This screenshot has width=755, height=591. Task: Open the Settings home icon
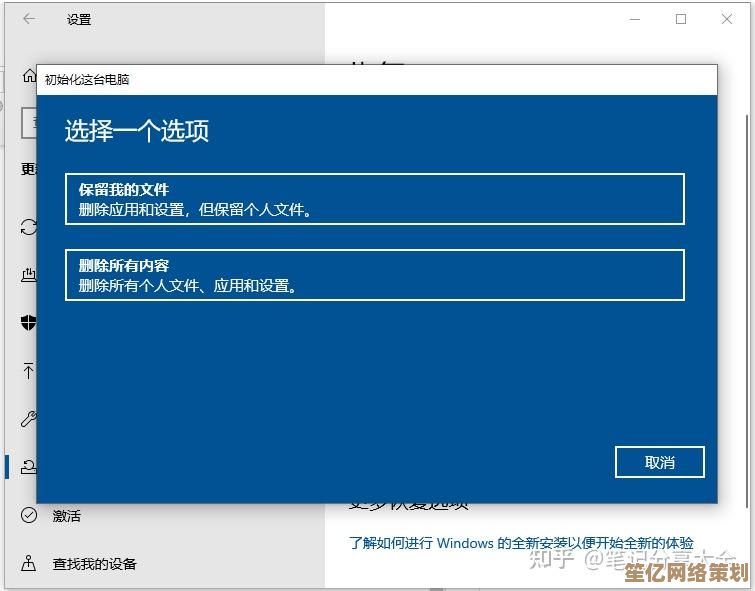(x=29, y=76)
